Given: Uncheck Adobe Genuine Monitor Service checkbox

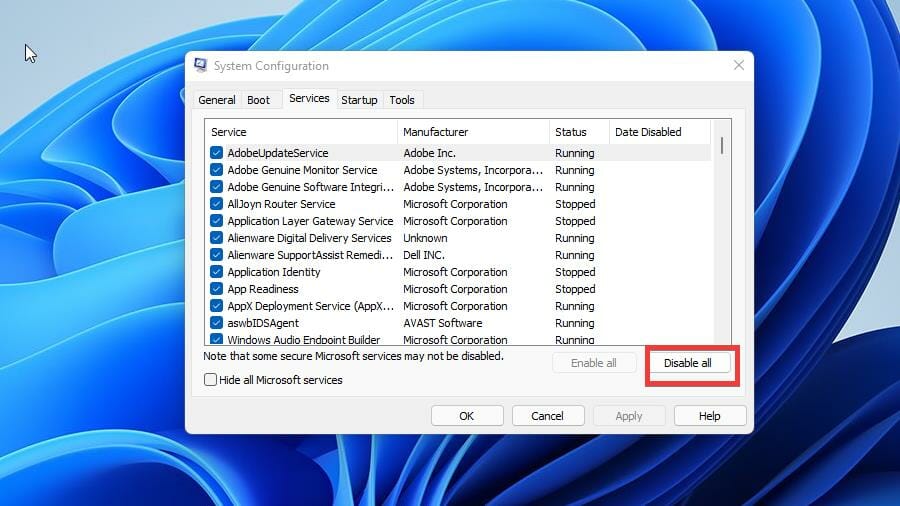Looking at the screenshot, I should click(216, 170).
